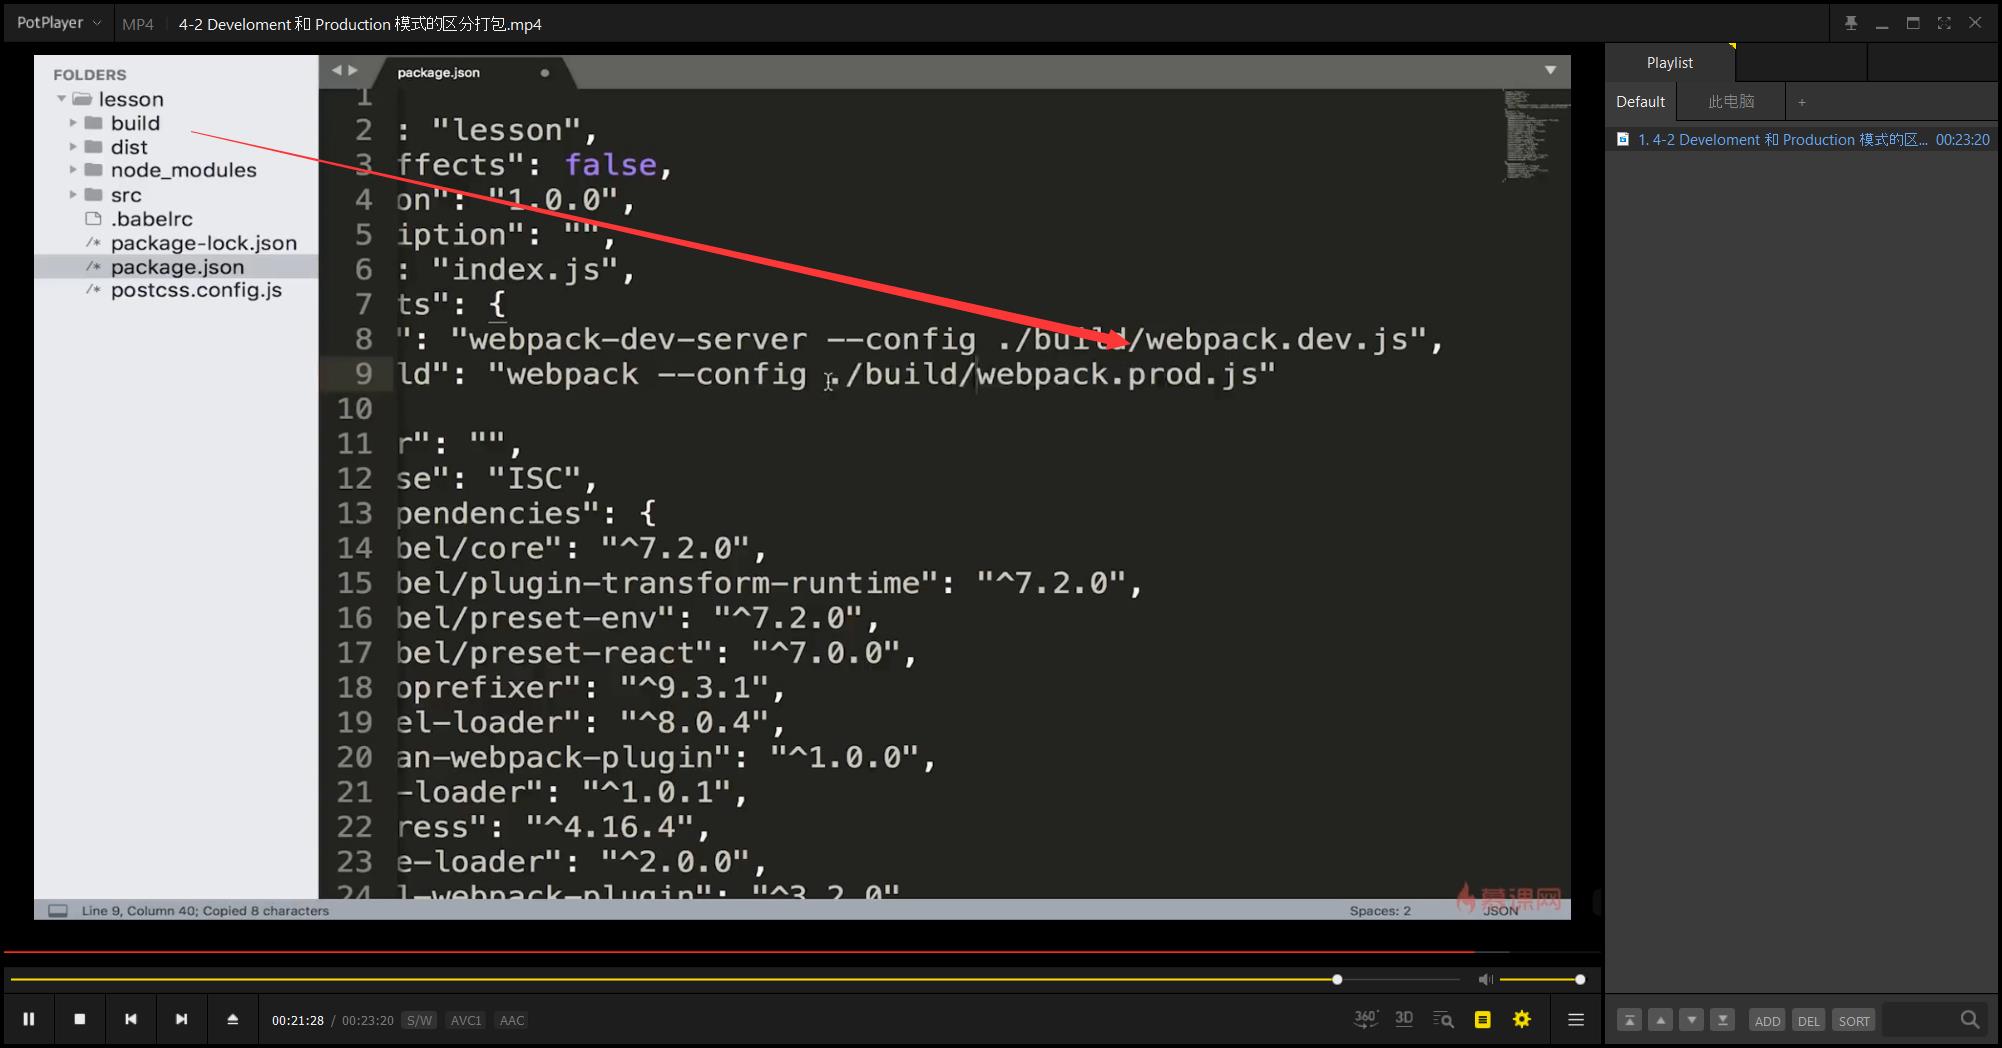Click the playlist search magnifier icon
This screenshot has width=2002, height=1048.
(x=1970, y=1020)
